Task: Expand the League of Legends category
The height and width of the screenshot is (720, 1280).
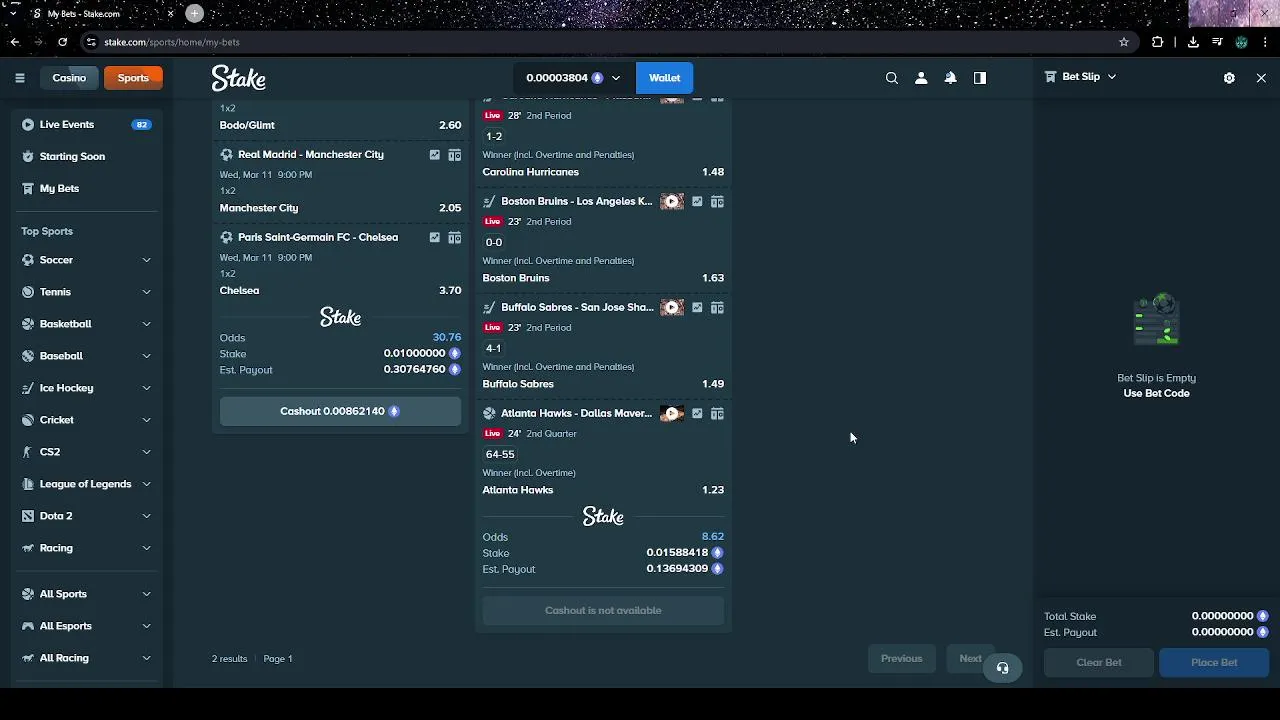Action: coord(146,484)
